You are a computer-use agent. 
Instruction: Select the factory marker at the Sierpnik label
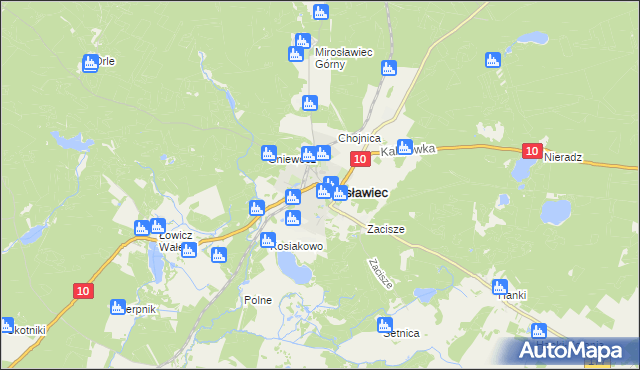[118, 307]
